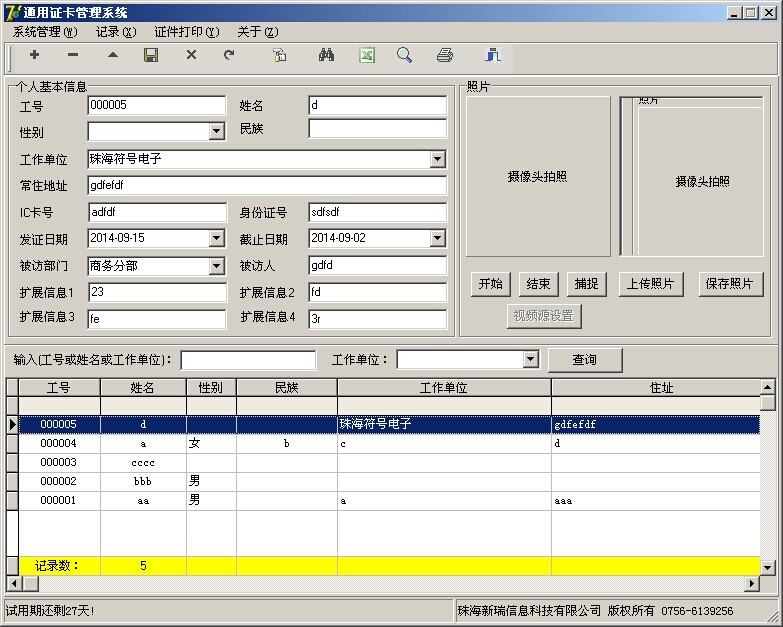Open the 性别 dropdown
Screen dimensions: 783x627
pos(216,132)
